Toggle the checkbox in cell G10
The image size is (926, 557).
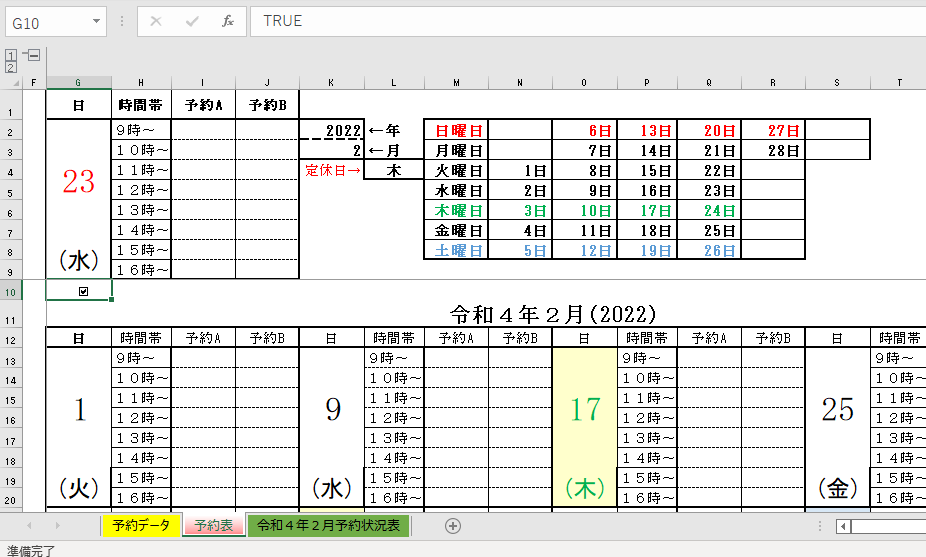83,291
